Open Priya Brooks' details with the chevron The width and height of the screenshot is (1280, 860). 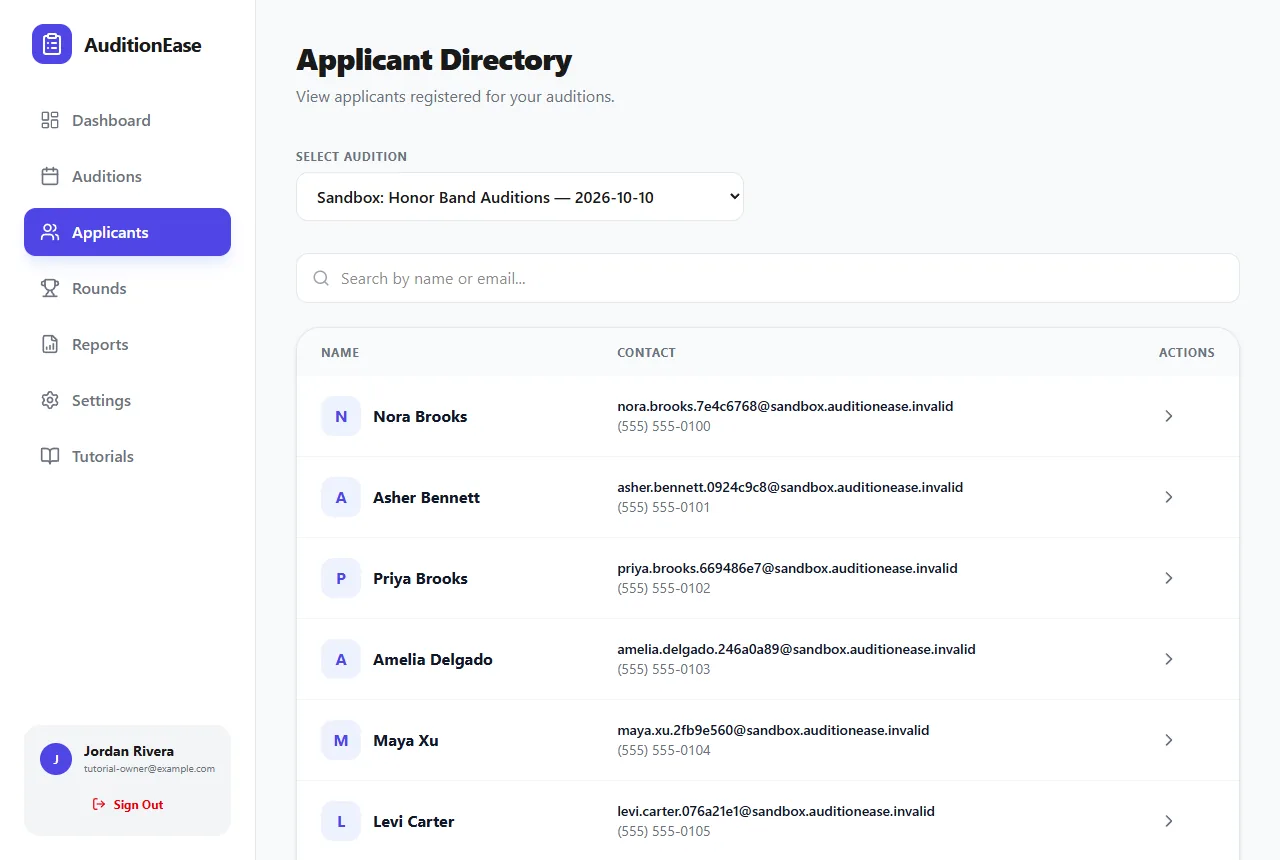1169,578
